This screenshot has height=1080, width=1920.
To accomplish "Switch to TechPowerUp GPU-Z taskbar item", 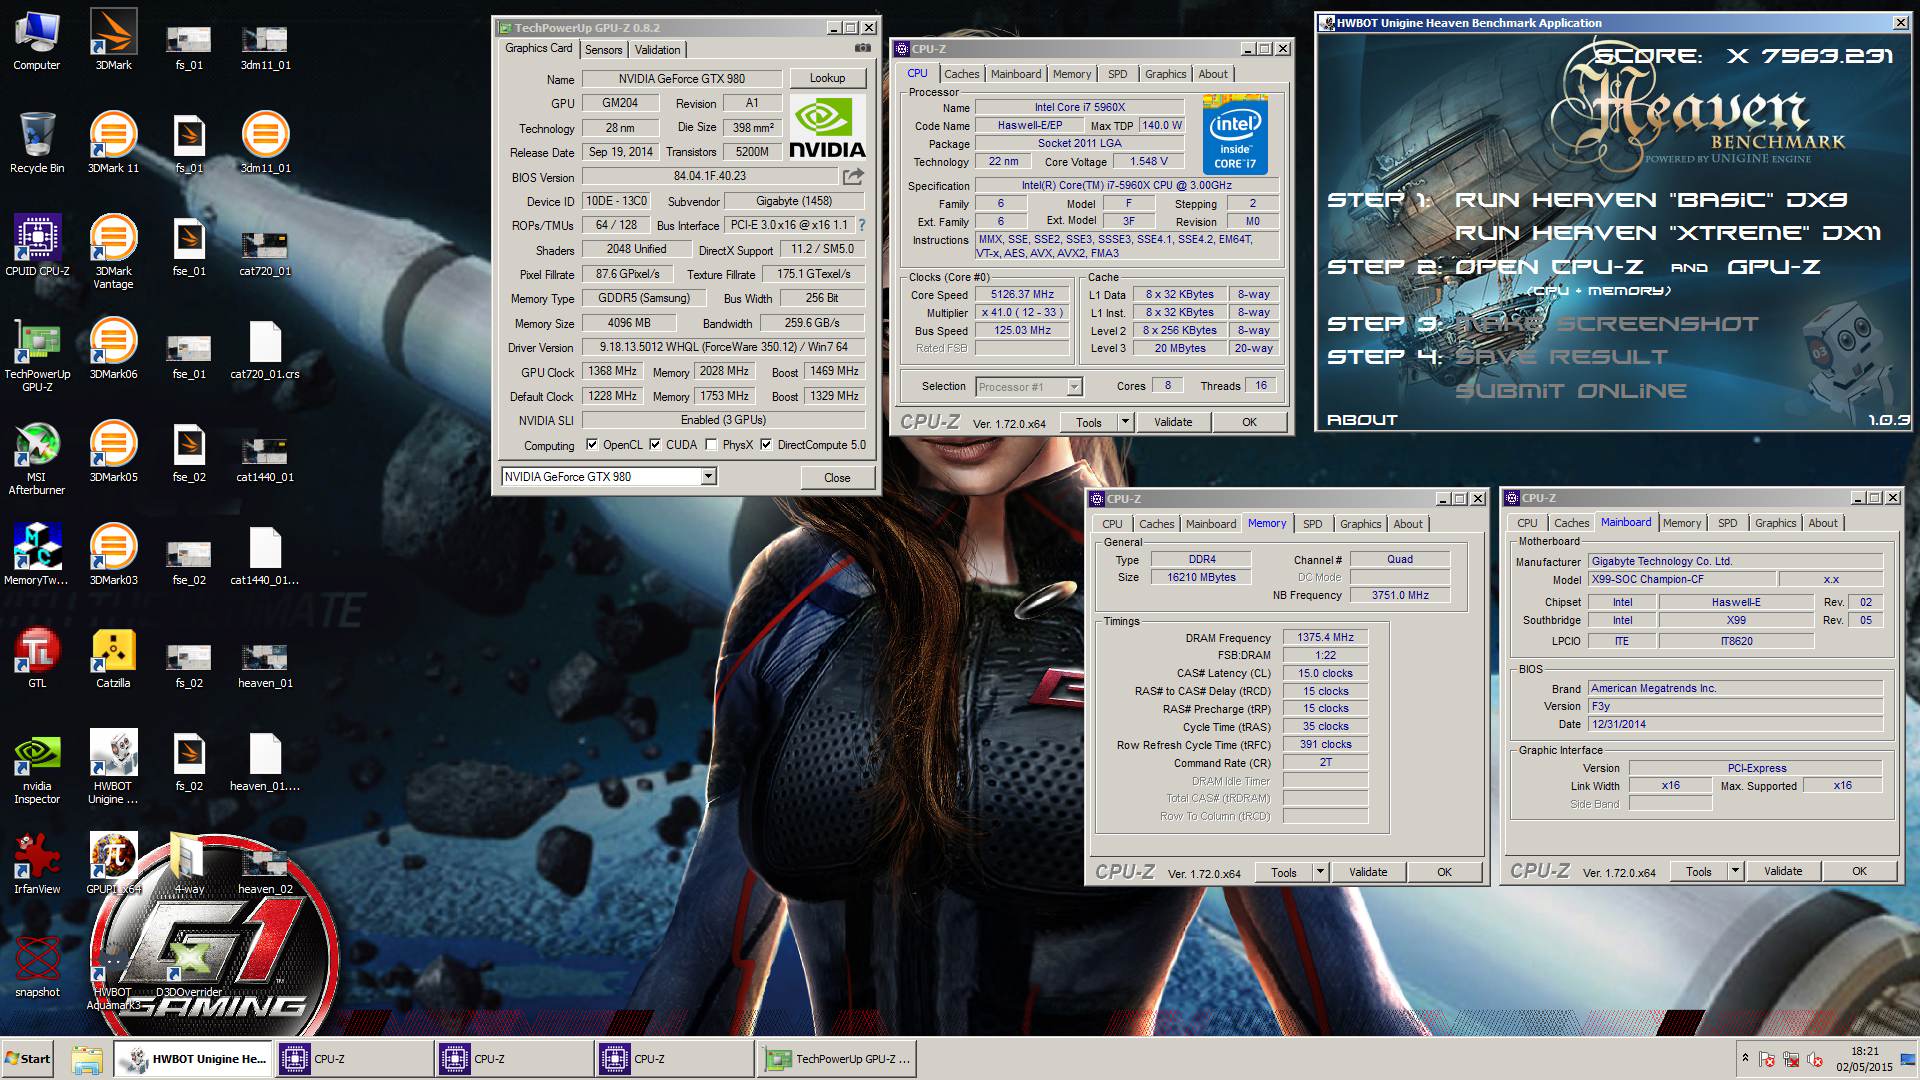I will (x=837, y=1059).
